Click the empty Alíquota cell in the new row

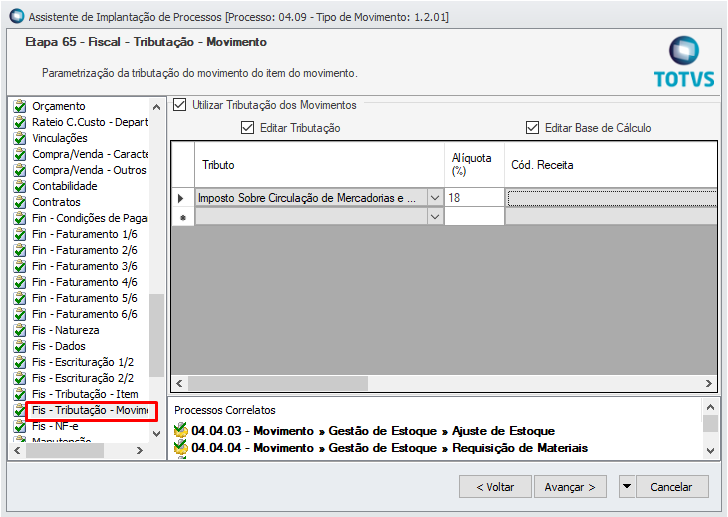pos(474,217)
